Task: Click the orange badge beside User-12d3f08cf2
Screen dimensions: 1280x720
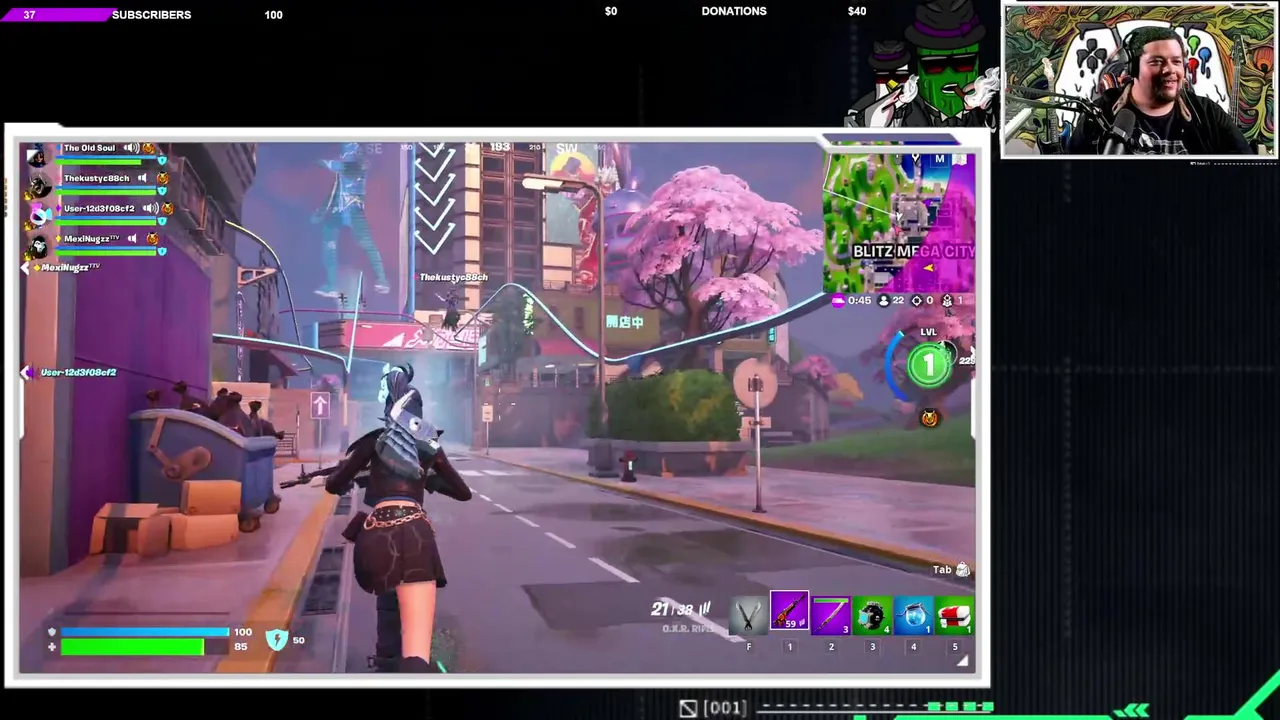Action: 167,208
